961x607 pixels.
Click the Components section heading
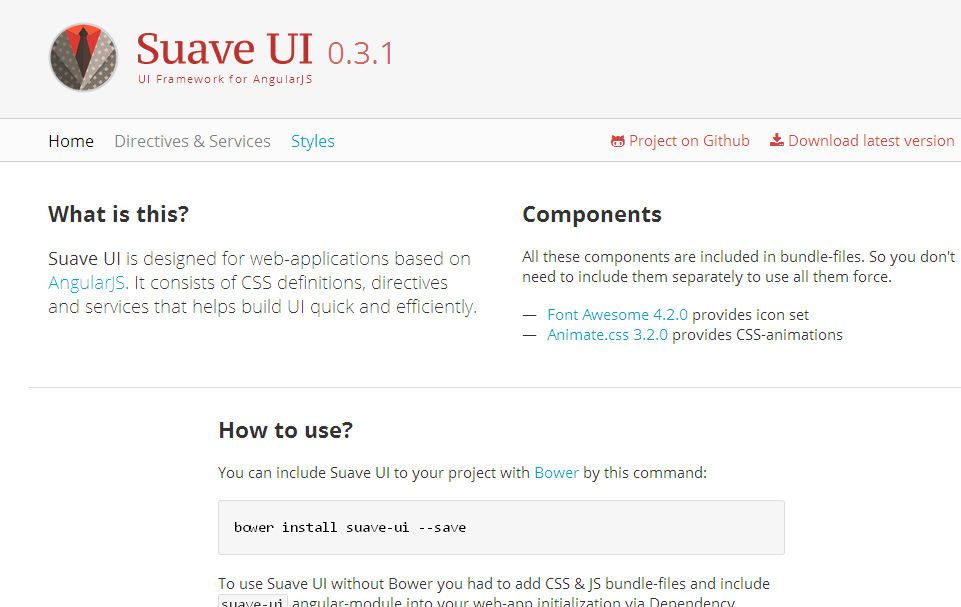point(592,214)
